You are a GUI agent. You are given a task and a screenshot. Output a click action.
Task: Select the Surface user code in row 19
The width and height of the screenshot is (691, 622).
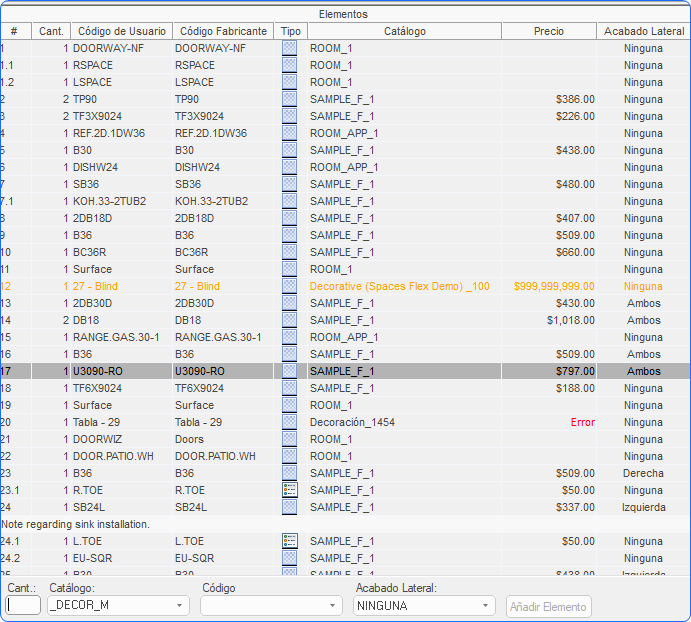[92, 405]
